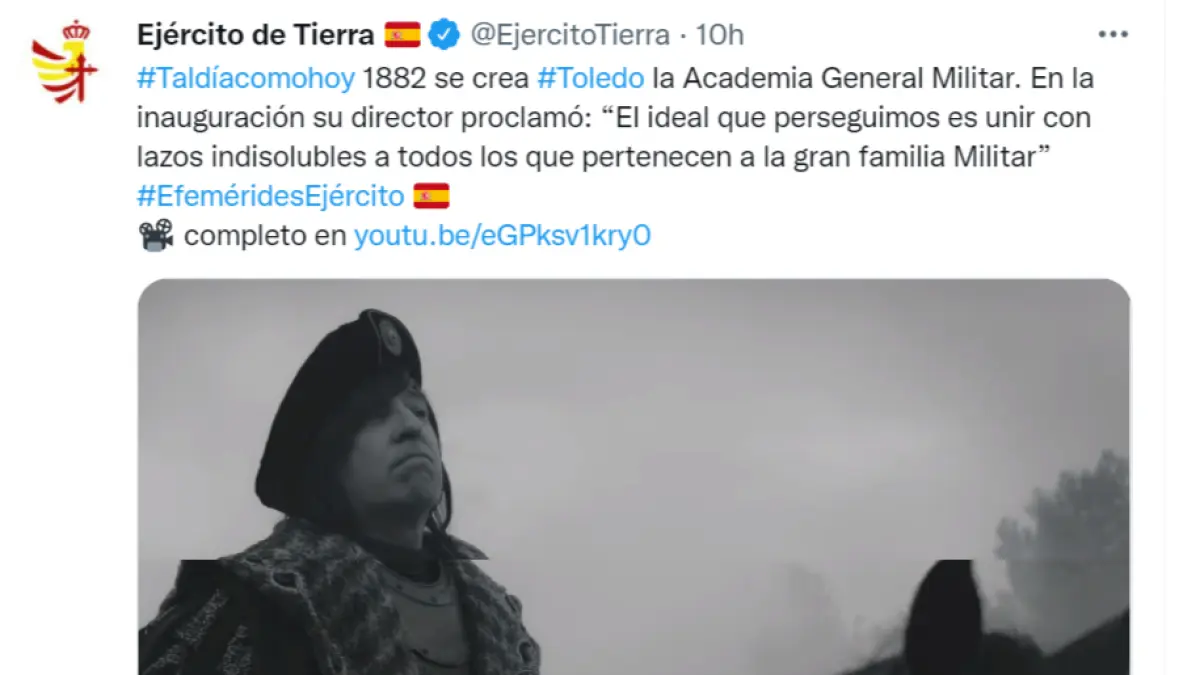Open the #Toledo hashtag
This screenshot has height=675, width=1200.
click(x=590, y=78)
